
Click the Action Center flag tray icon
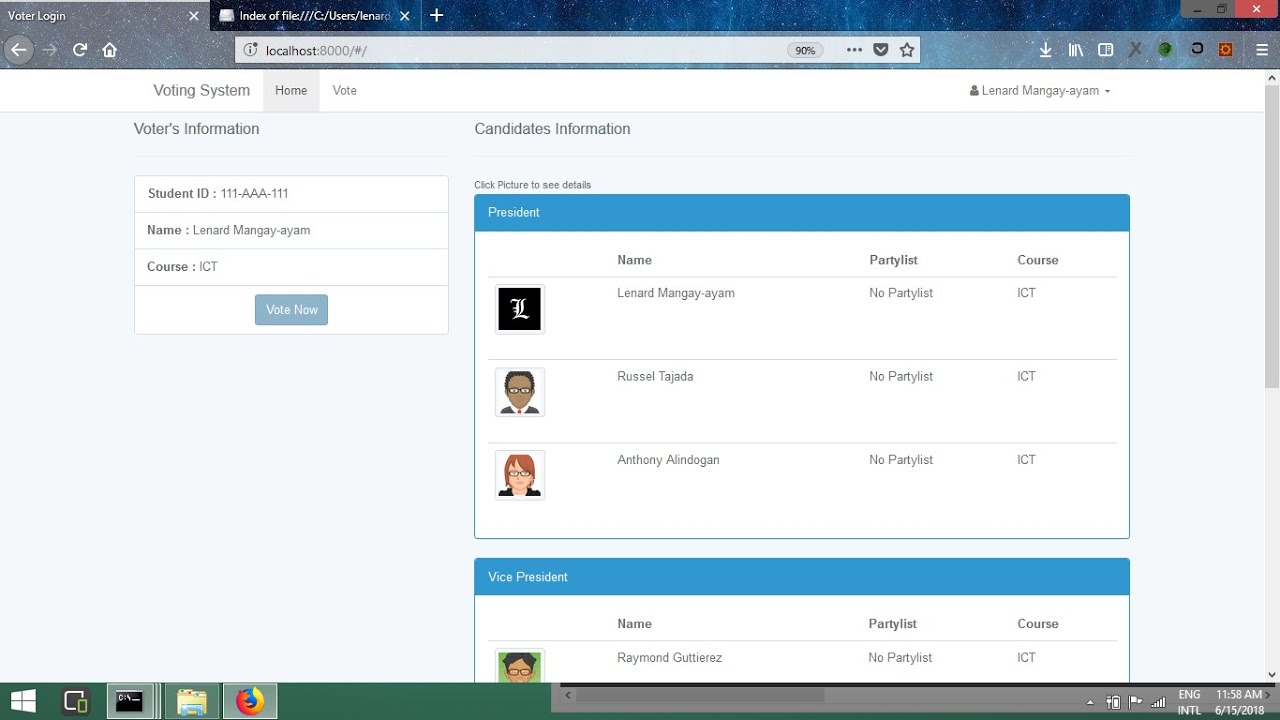point(1136,703)
